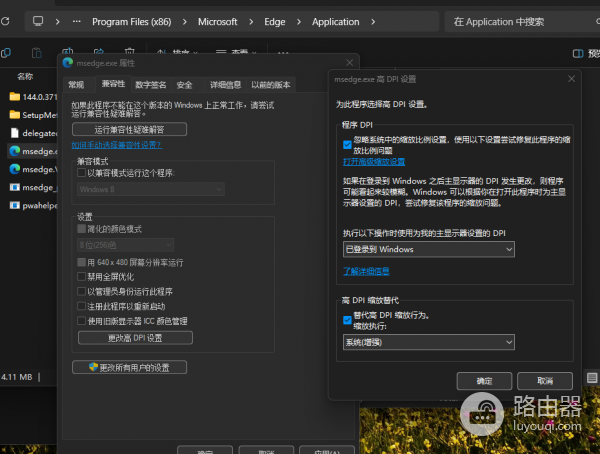Click the Application search box
Image resolution: width=600 pixels, height=454 pixels.
click(x=520, y=22)
